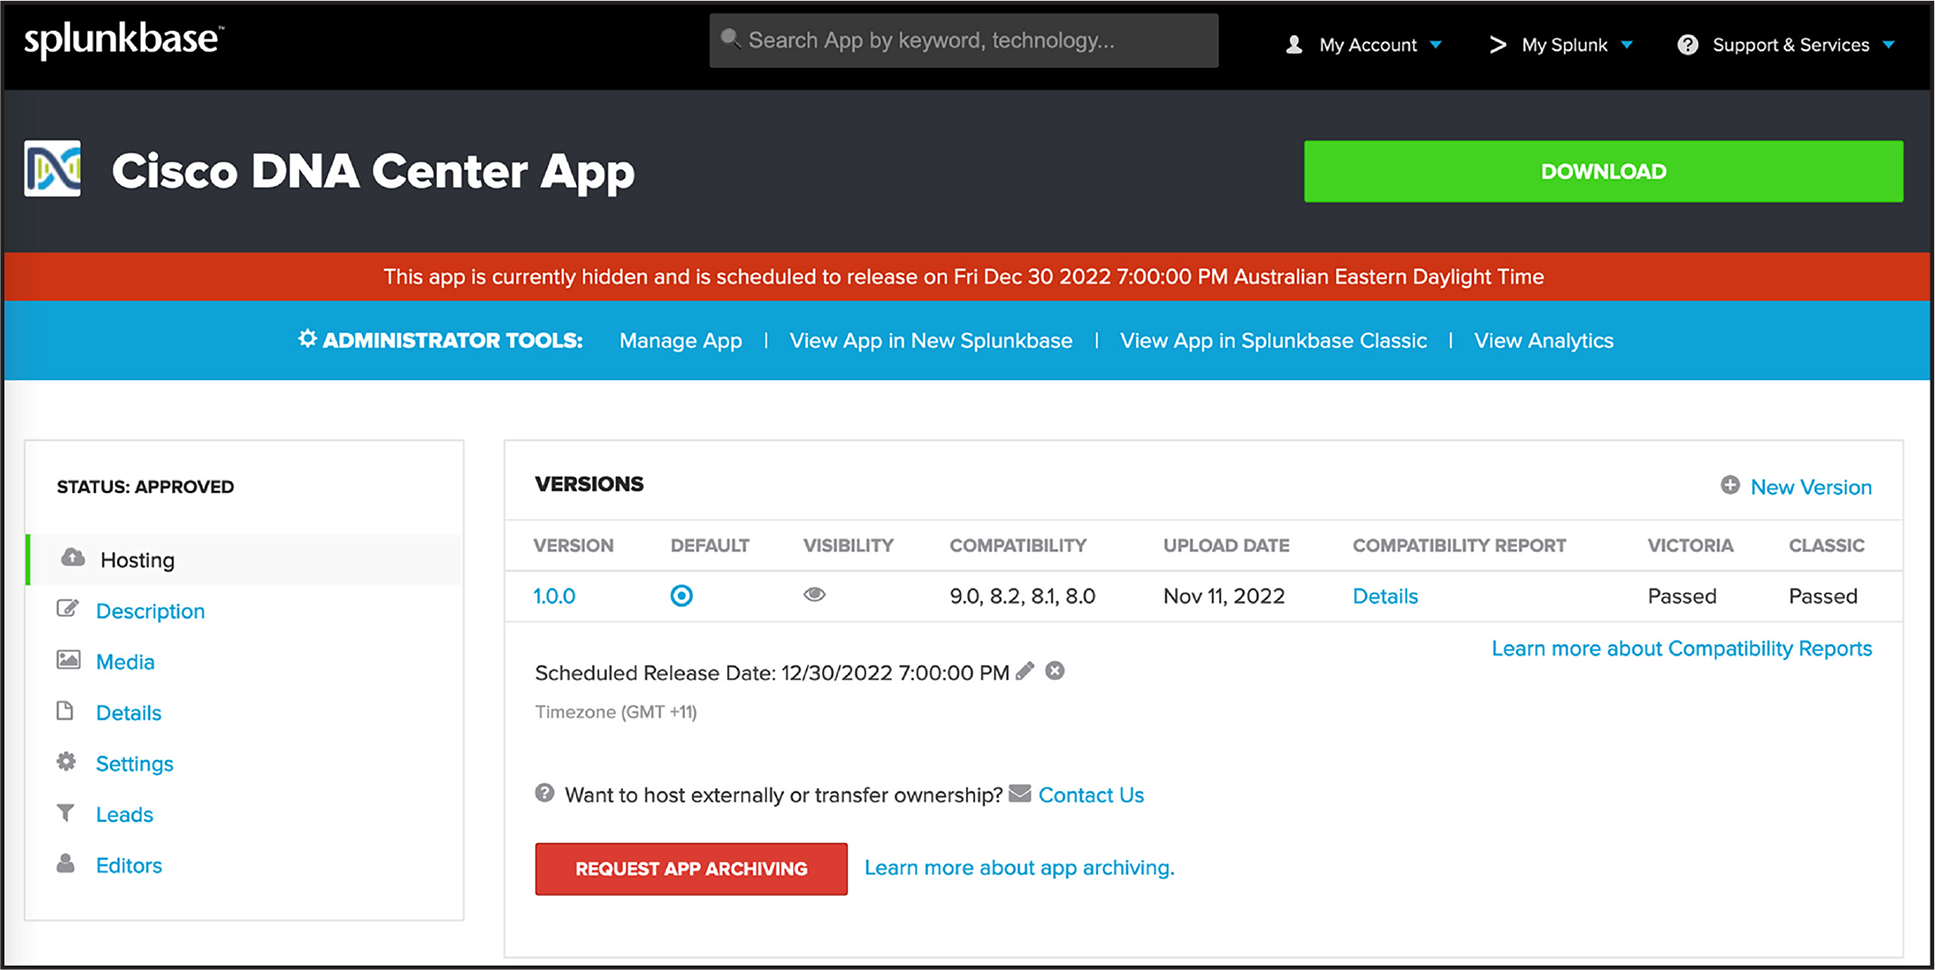Click the Victoria Passed result
Screen dimensions: 1935x970
pos(1682,596)
